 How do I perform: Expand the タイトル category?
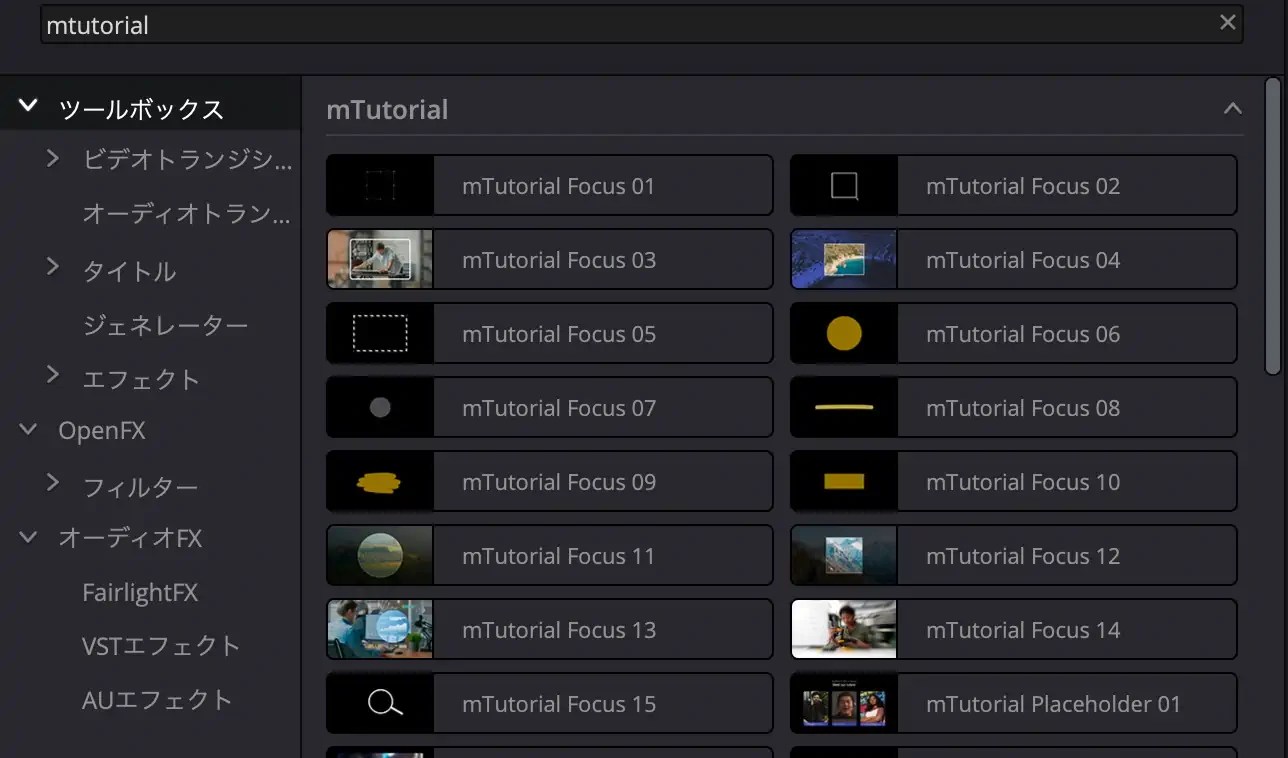(53, 267)
